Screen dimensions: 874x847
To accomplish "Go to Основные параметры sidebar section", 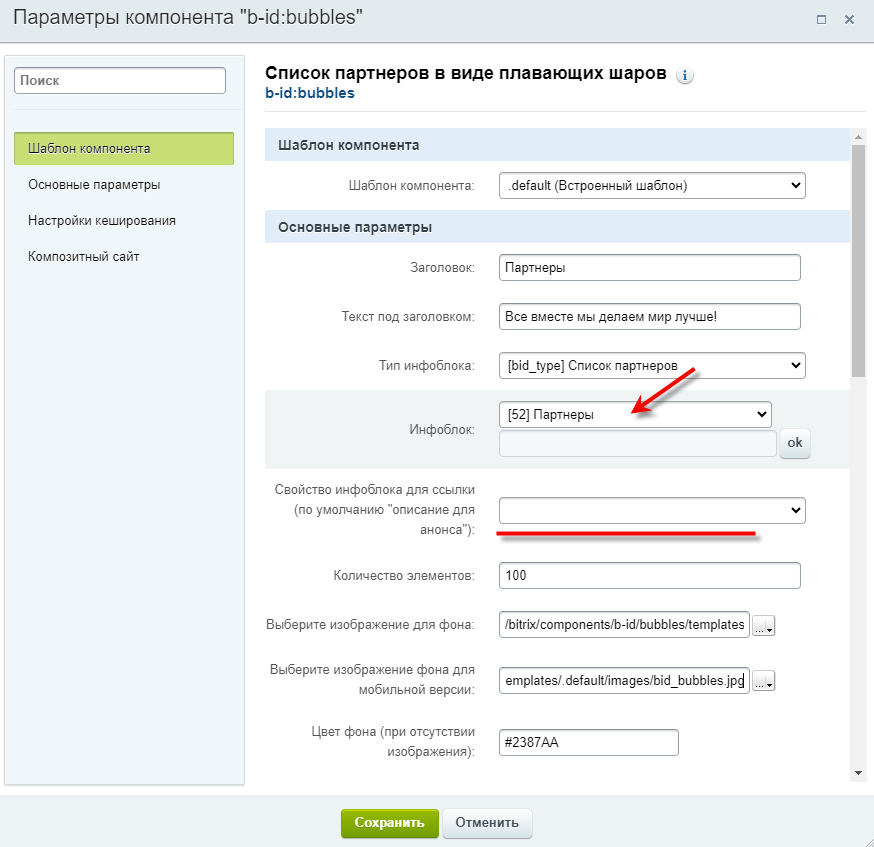I will pyautogui.click(x=94, y=184).
